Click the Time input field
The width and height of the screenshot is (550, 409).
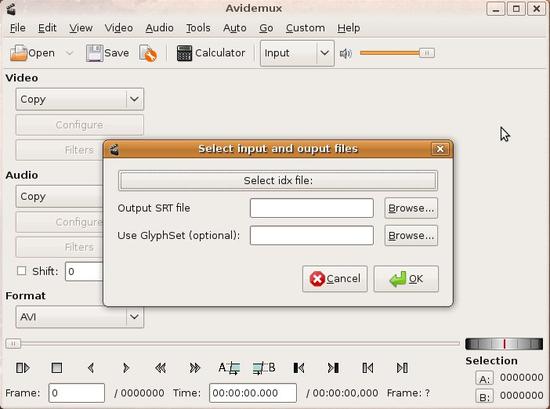(253, 393)
